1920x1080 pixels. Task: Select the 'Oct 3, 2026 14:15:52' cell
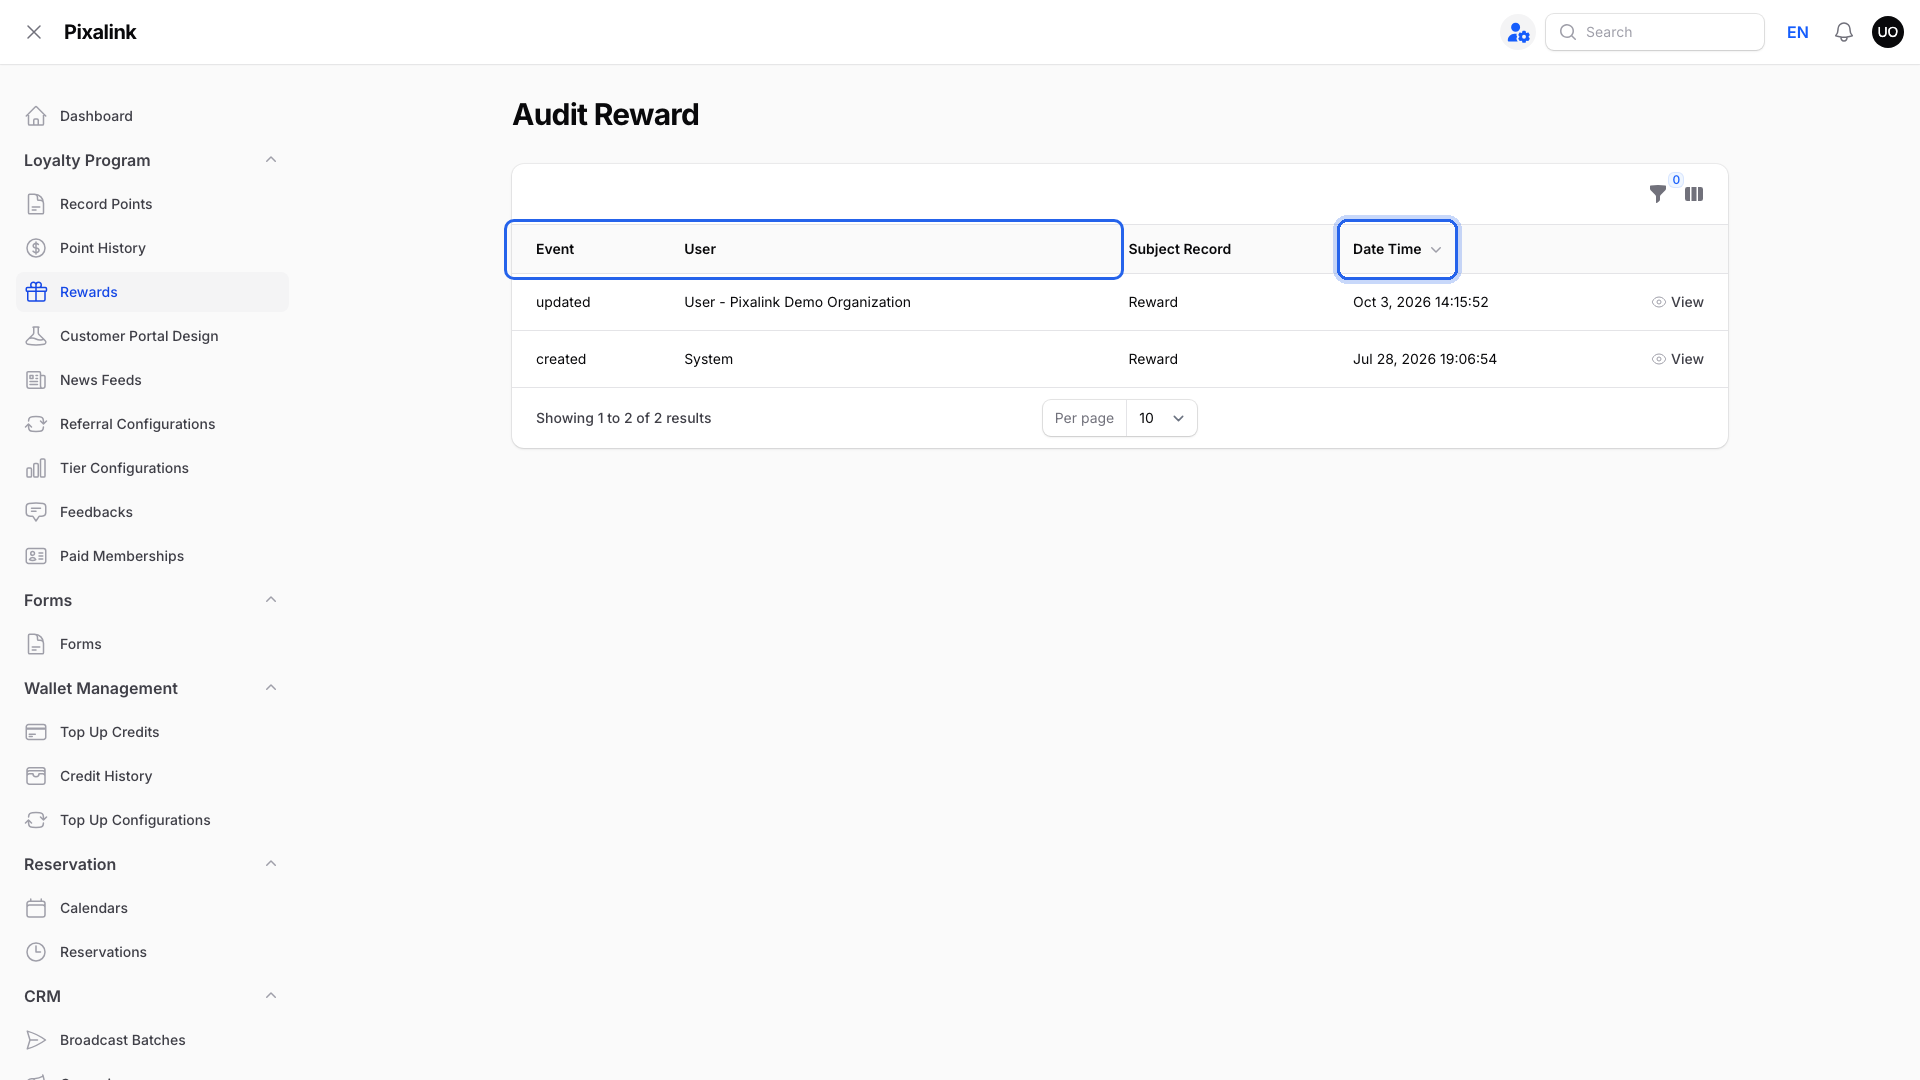click(x=1420, y=302)
